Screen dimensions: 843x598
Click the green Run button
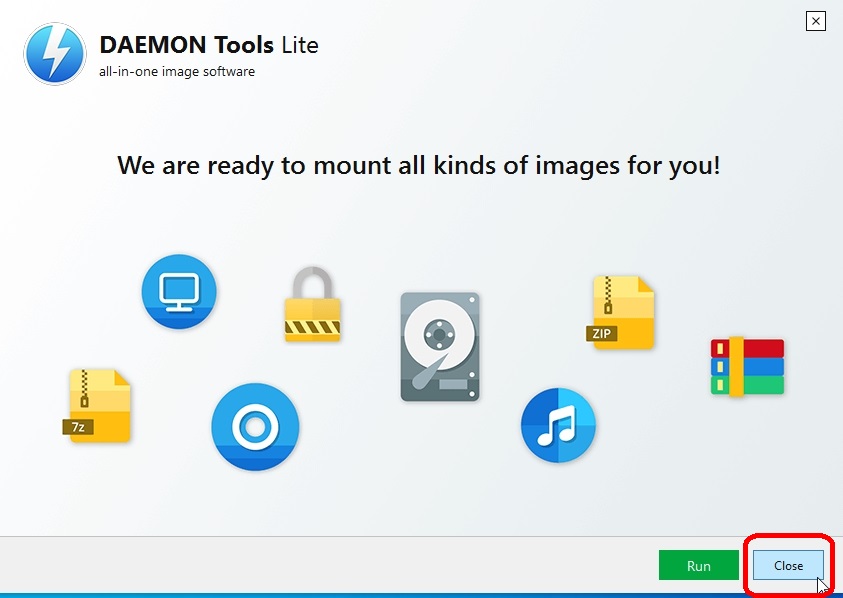click(x=698, y=565)
